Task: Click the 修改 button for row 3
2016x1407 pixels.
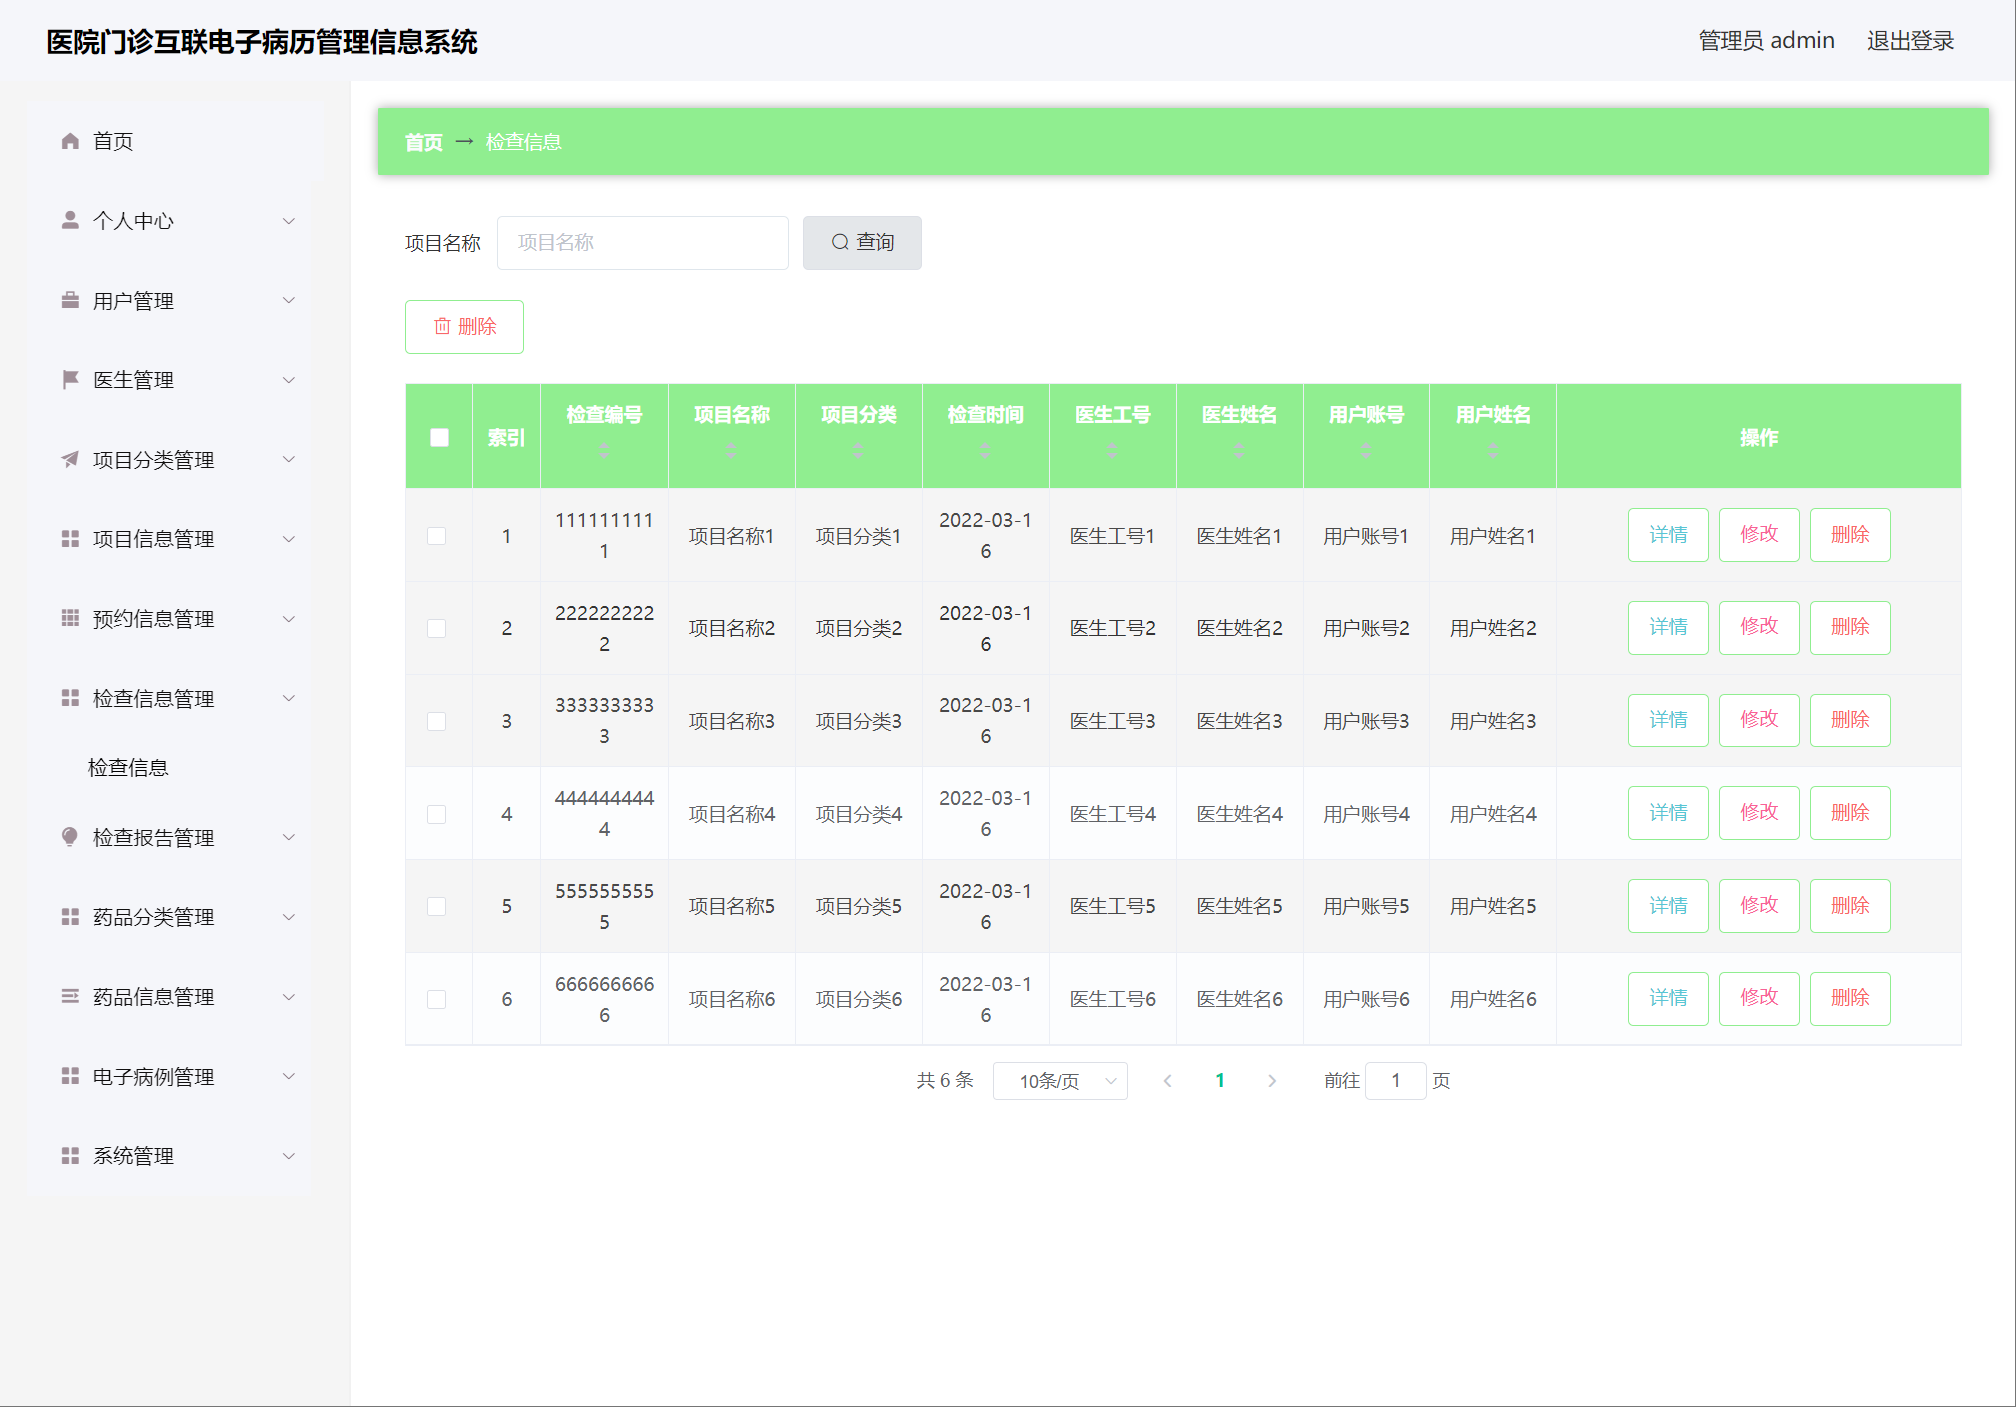Action: (1759, 720)
